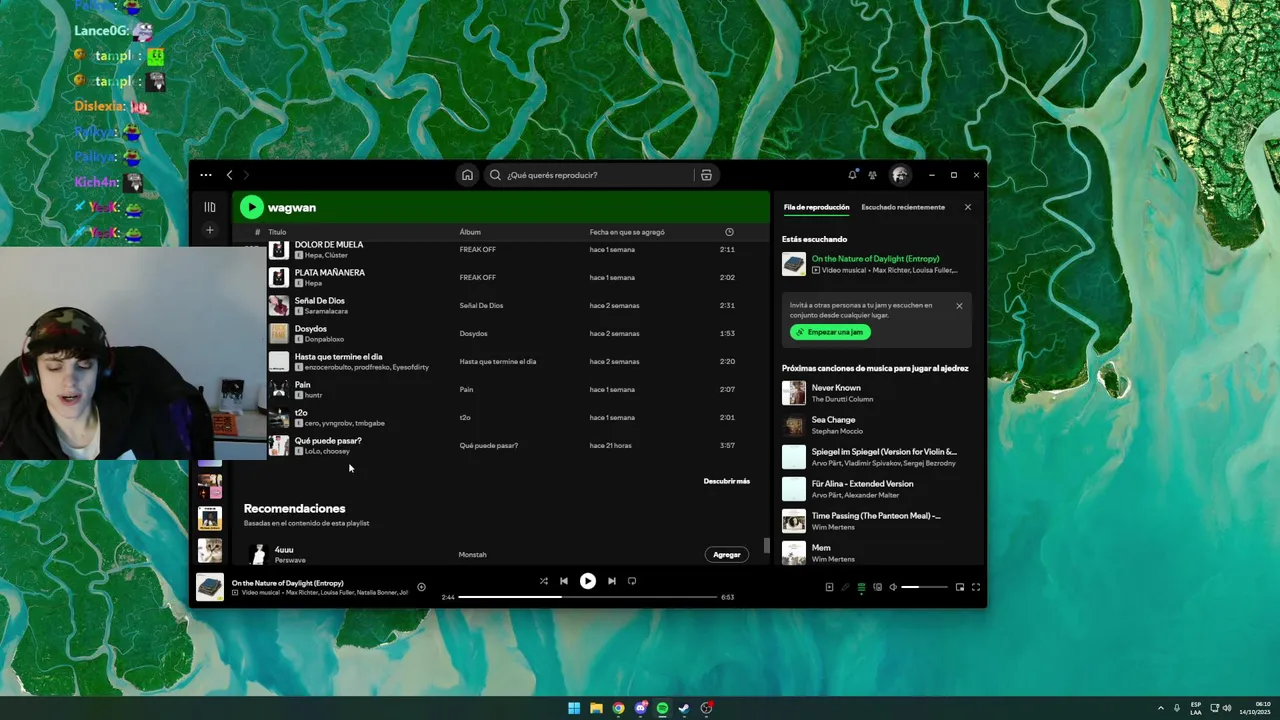Select Spiegel im Spiegel in queue
1280x720 pixels.
tap(875, 457)
